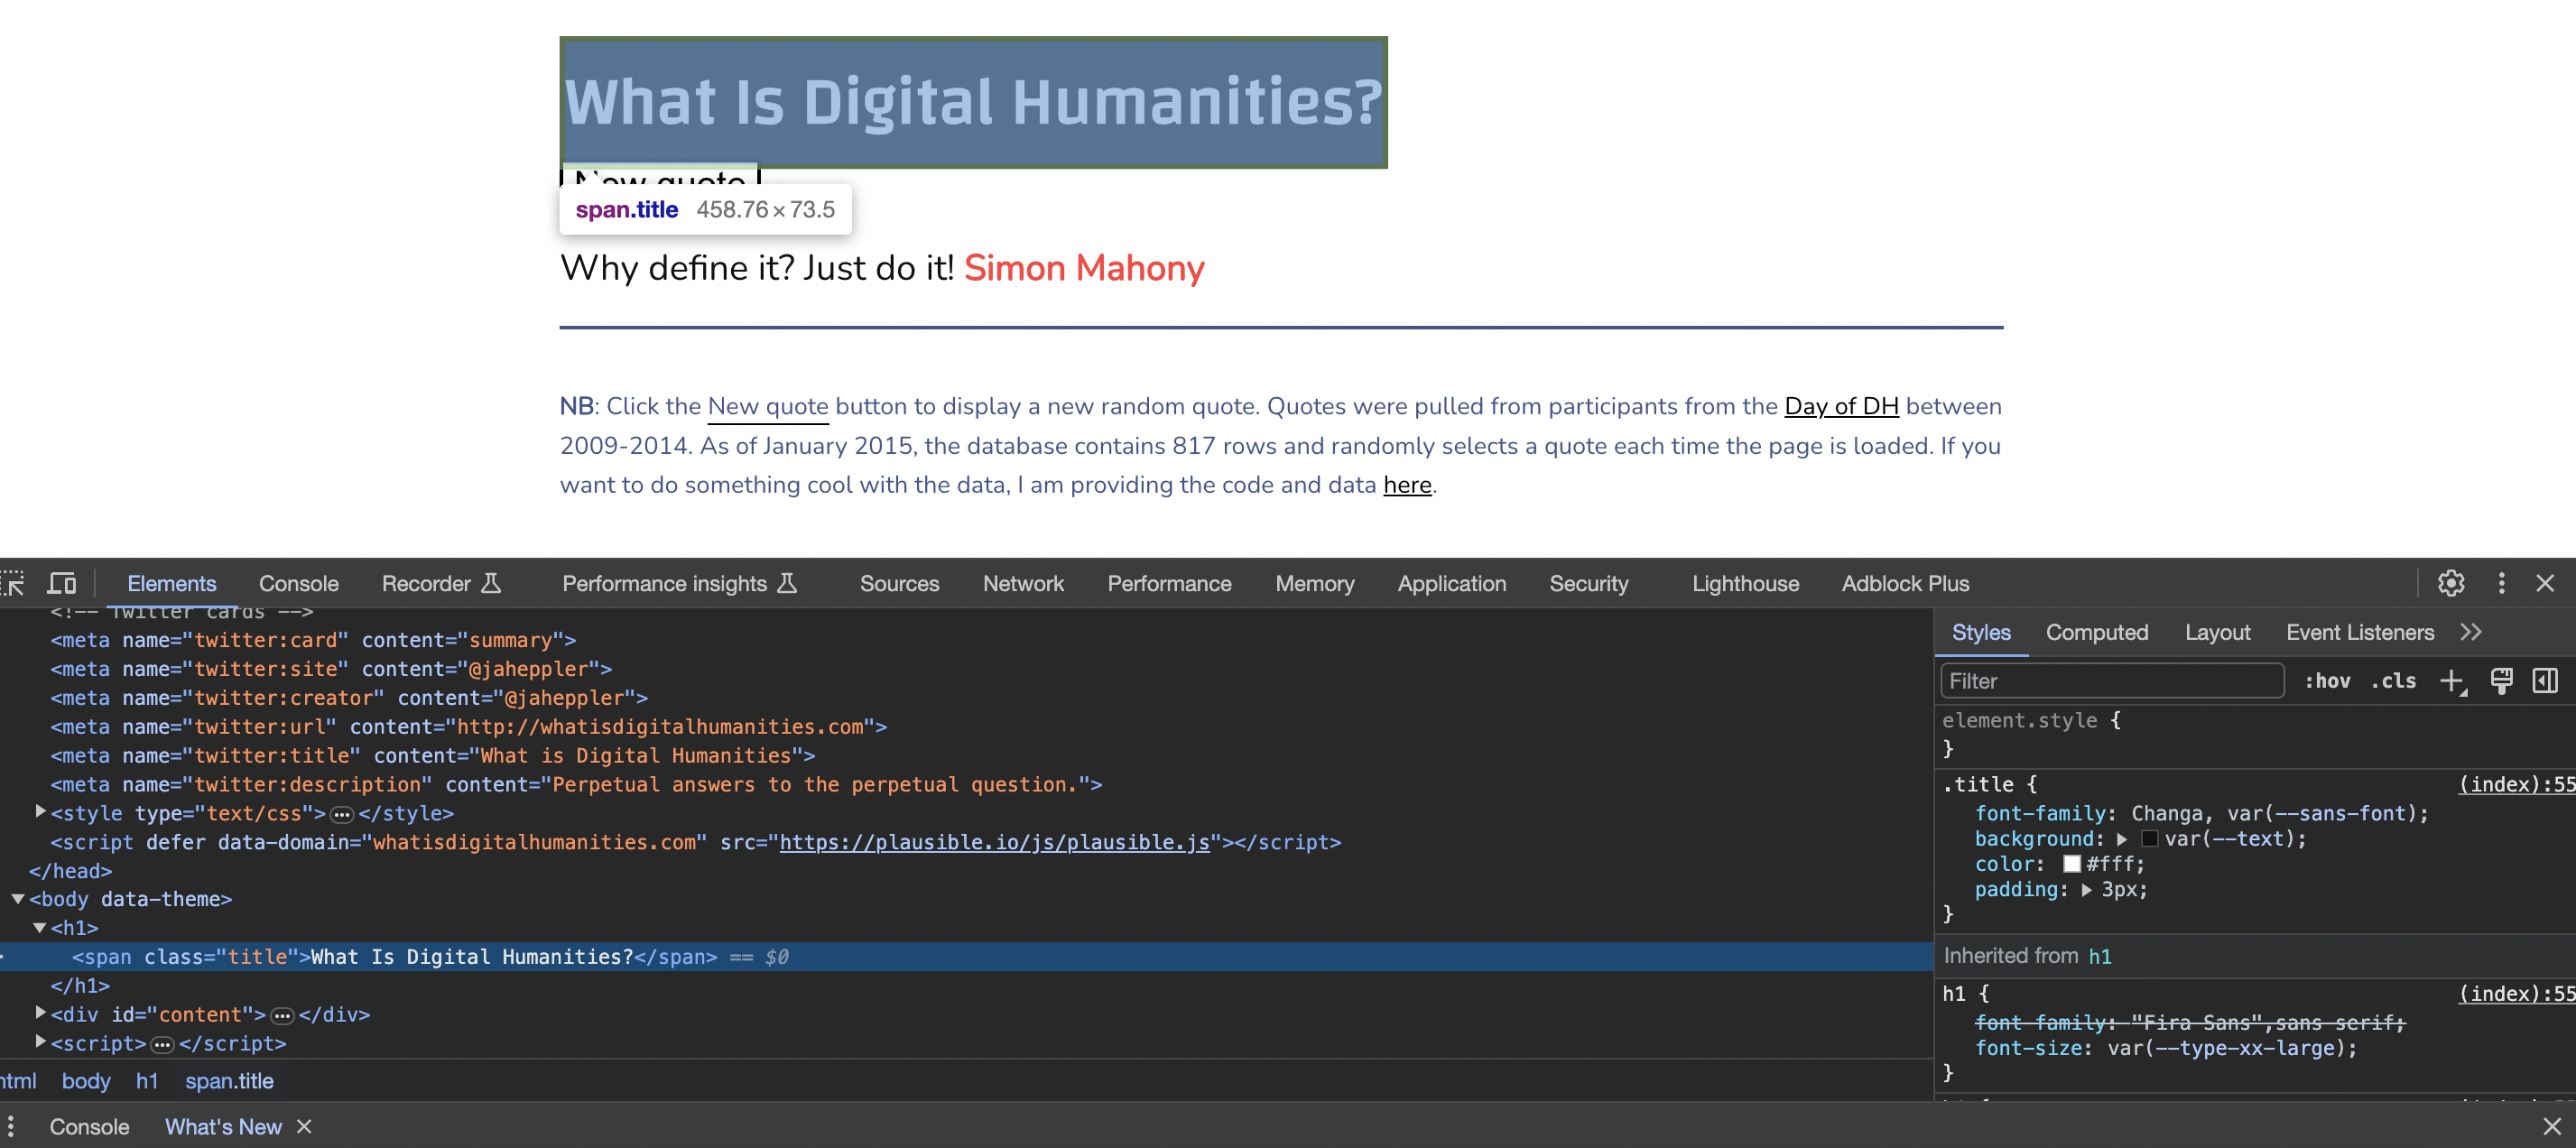The width and height of the screenshot is (2576, 1148).
Task: Open the Security tab
Action: coord(1588,583)
